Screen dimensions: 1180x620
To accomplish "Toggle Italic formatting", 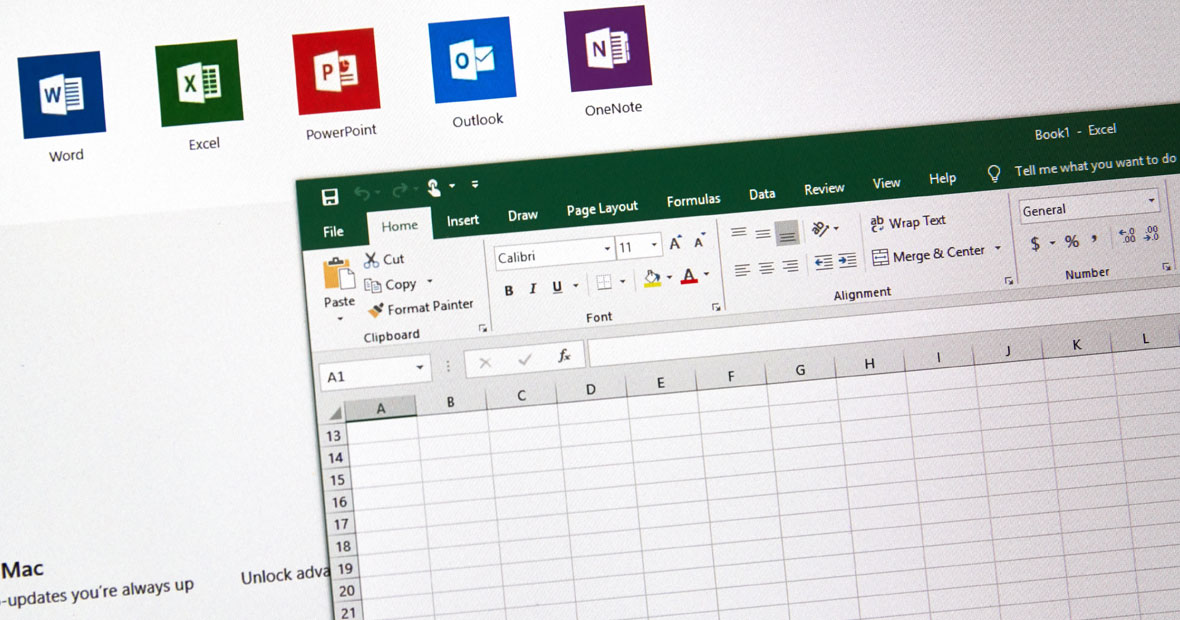I will (x=532, y=289).
